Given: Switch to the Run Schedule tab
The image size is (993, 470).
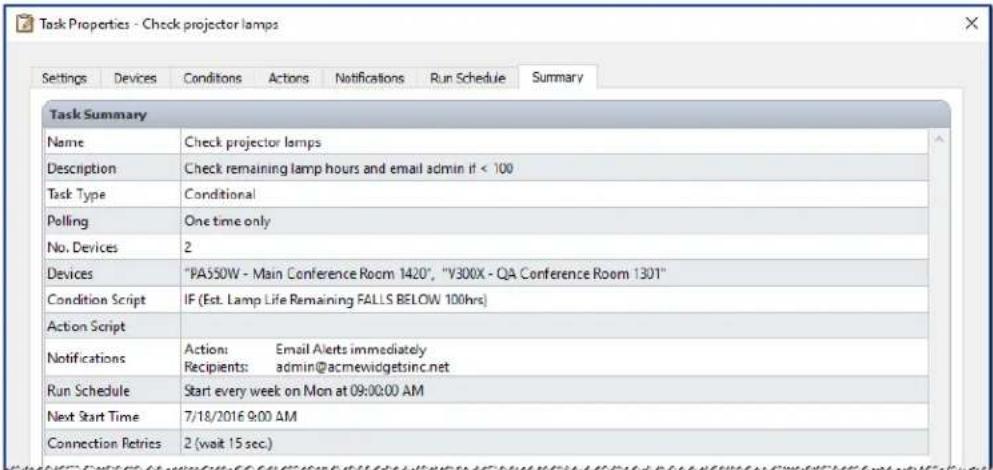Looking at the screenshot, I should pyautogui.click(x=468, y=78).
